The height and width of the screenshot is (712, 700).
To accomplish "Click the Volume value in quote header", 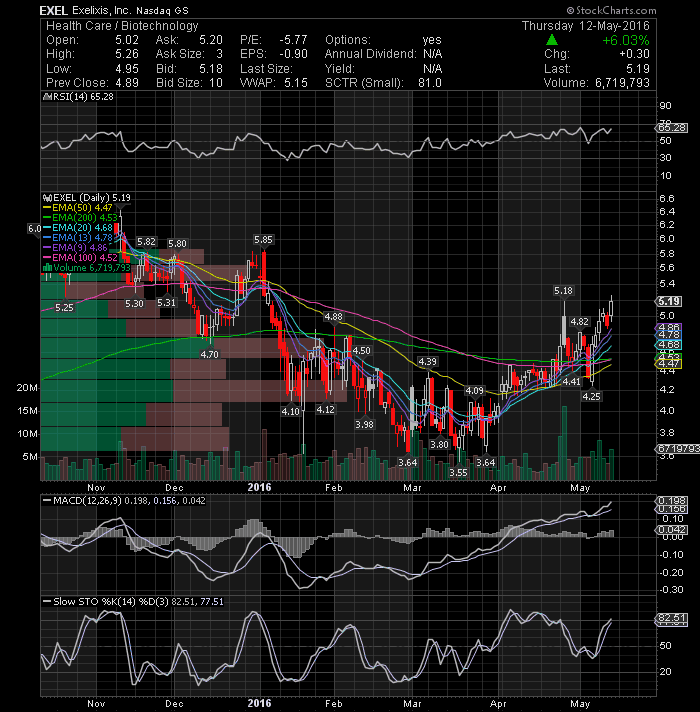I will coord(622,83).
